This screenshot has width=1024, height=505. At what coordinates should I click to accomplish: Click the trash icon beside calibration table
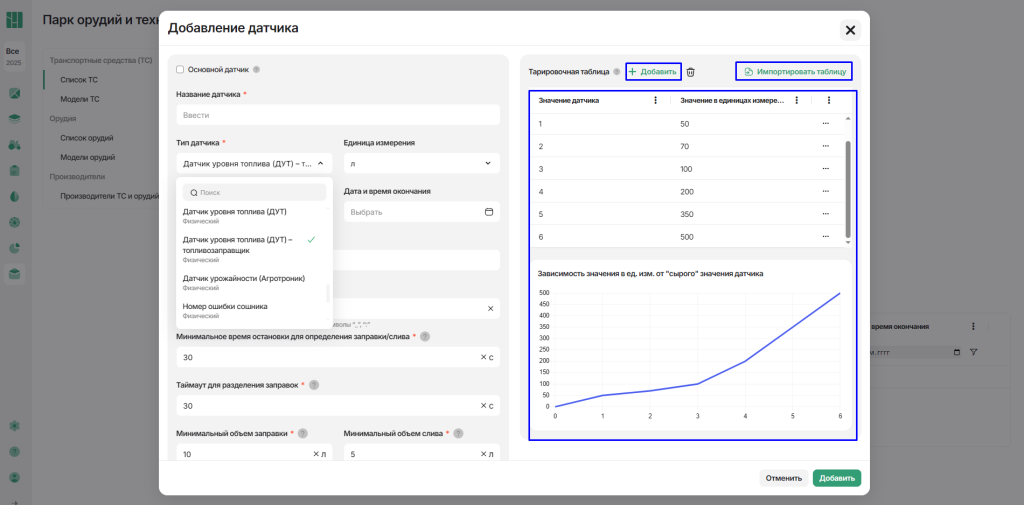coord(690,72)
